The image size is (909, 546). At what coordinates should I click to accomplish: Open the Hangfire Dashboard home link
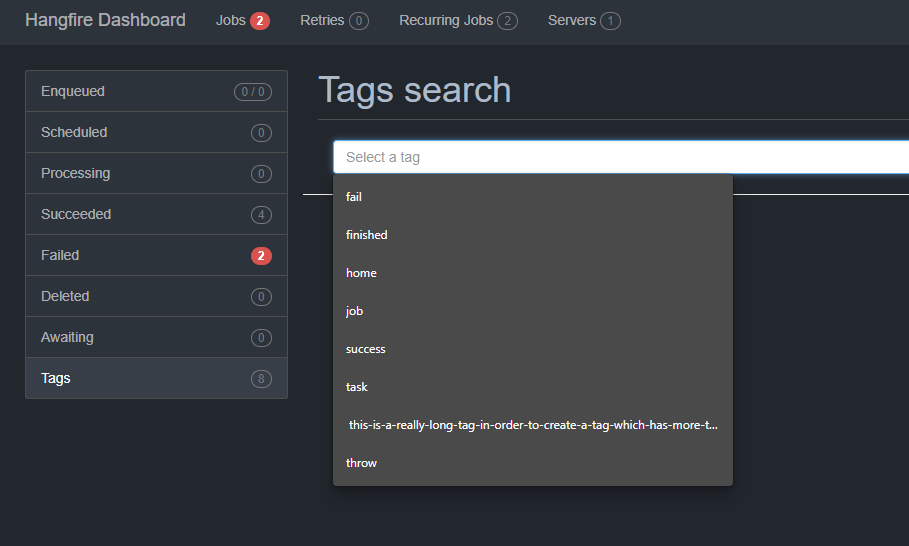pyautogui.click(x=105, y=20)
